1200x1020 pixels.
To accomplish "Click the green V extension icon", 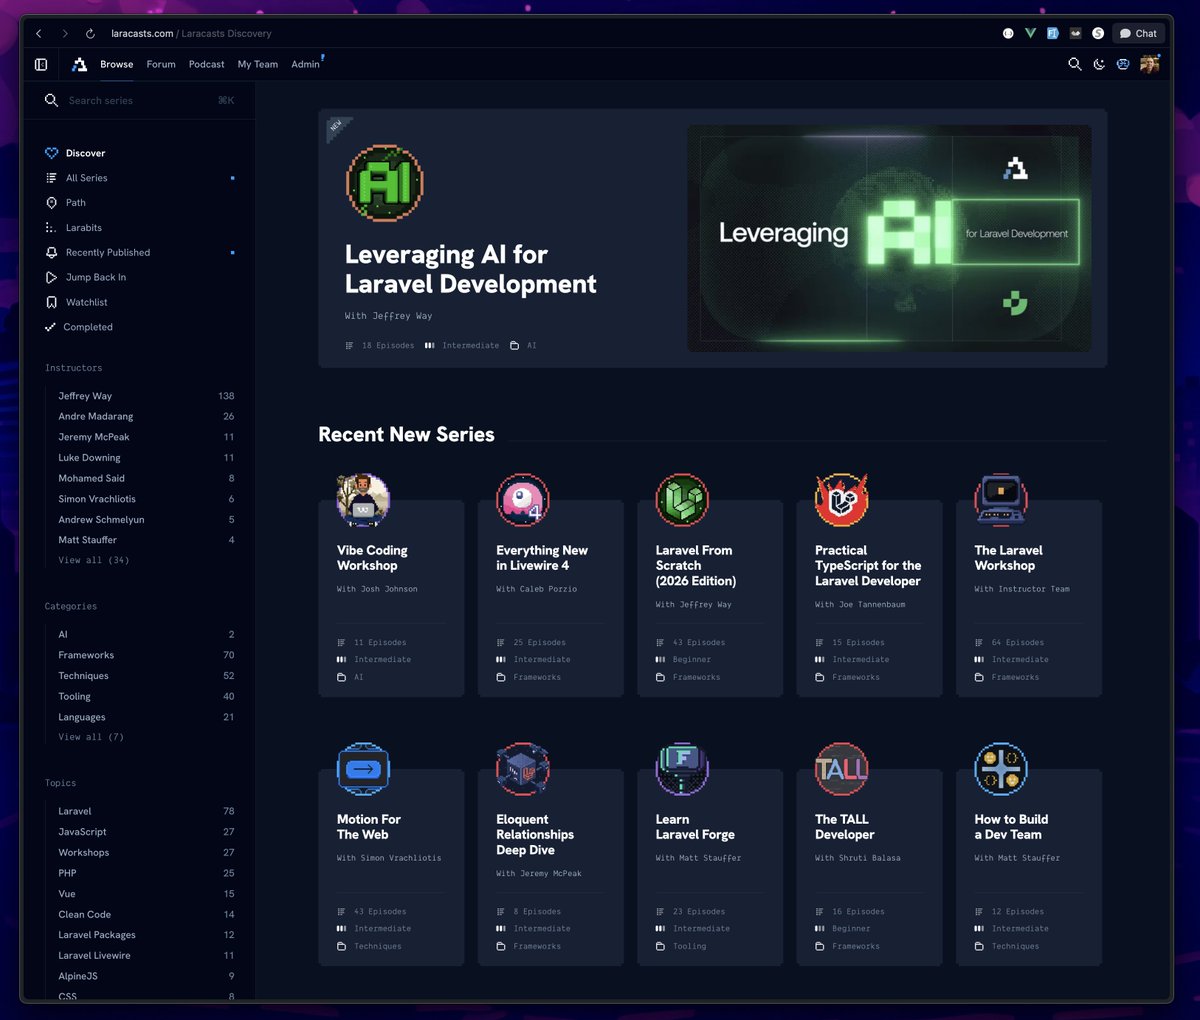I will [1030, 33].
